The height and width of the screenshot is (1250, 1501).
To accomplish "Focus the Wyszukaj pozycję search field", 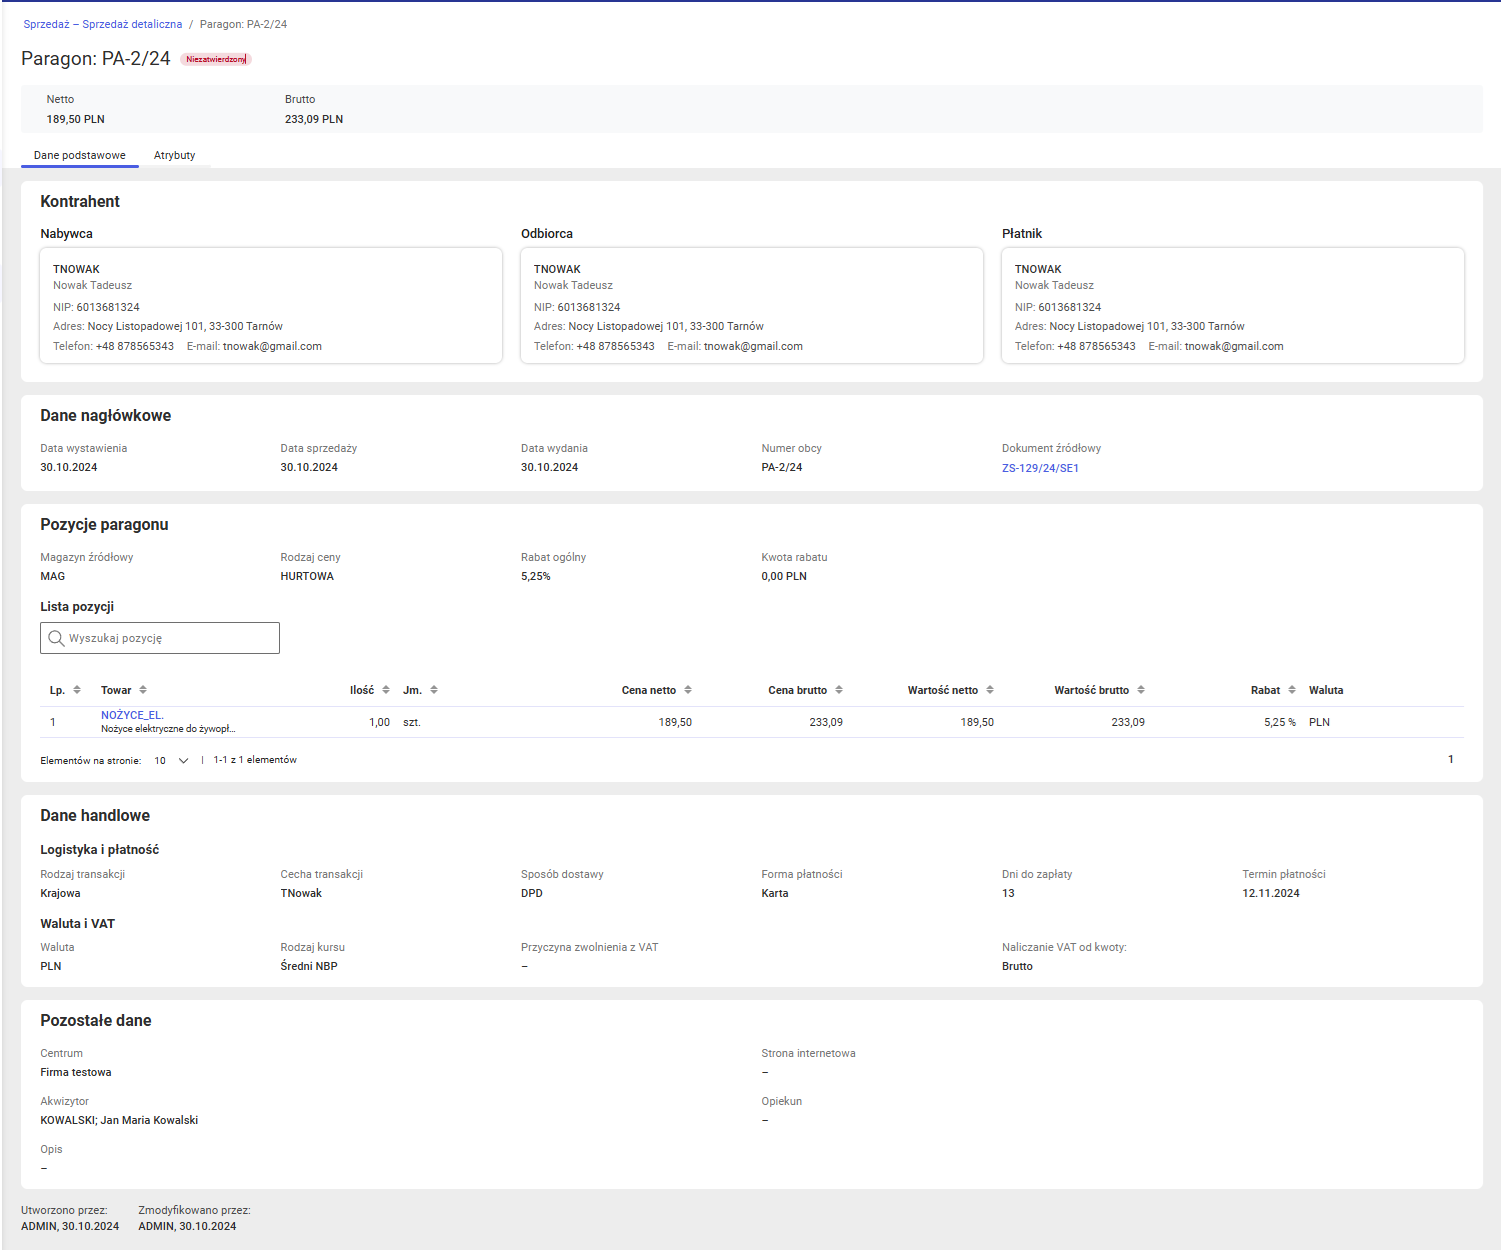I will pyautogui.click(x=160, y=638).
